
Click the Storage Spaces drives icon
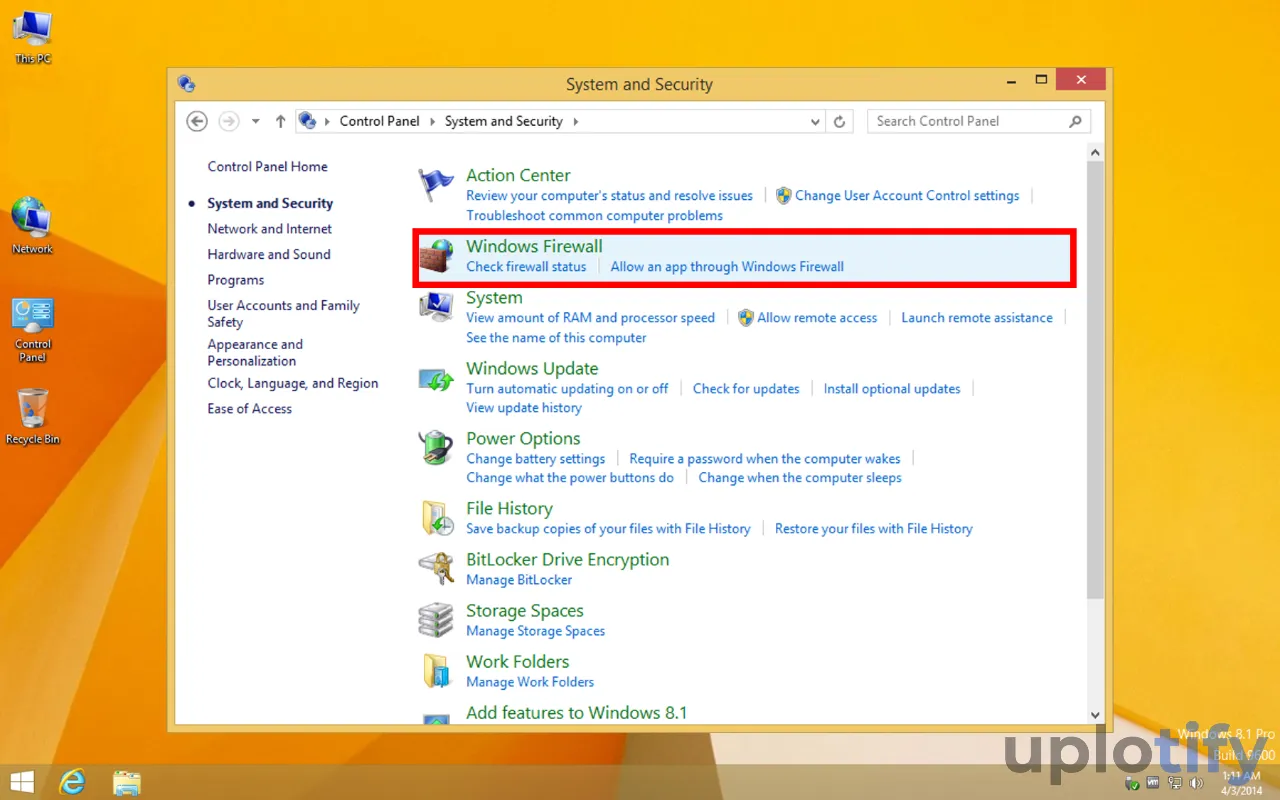coord(436,620)
